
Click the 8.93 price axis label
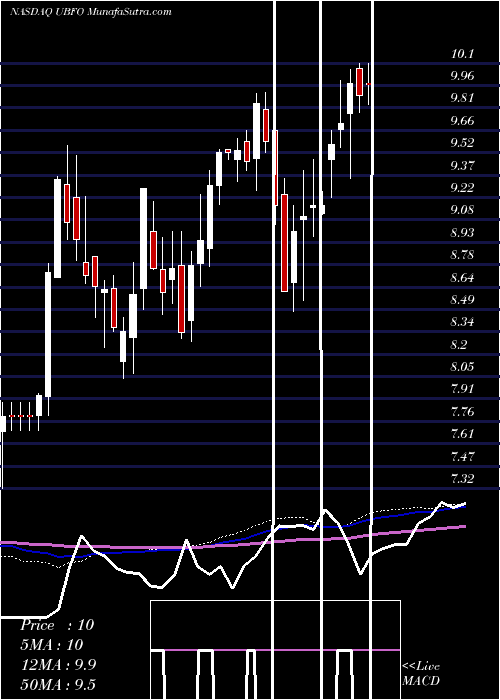(x=462, y=233)
